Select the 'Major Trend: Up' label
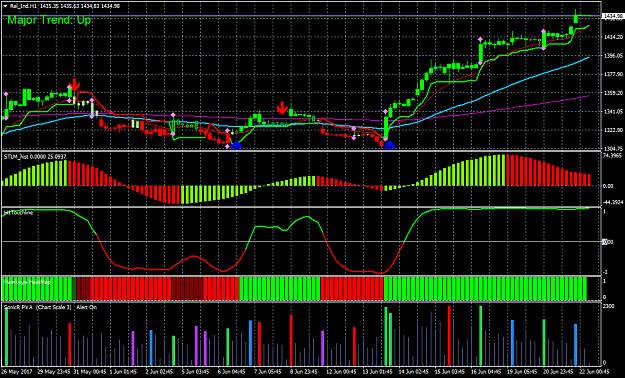This screenshot has height=378, width=625. pos(49,20)
